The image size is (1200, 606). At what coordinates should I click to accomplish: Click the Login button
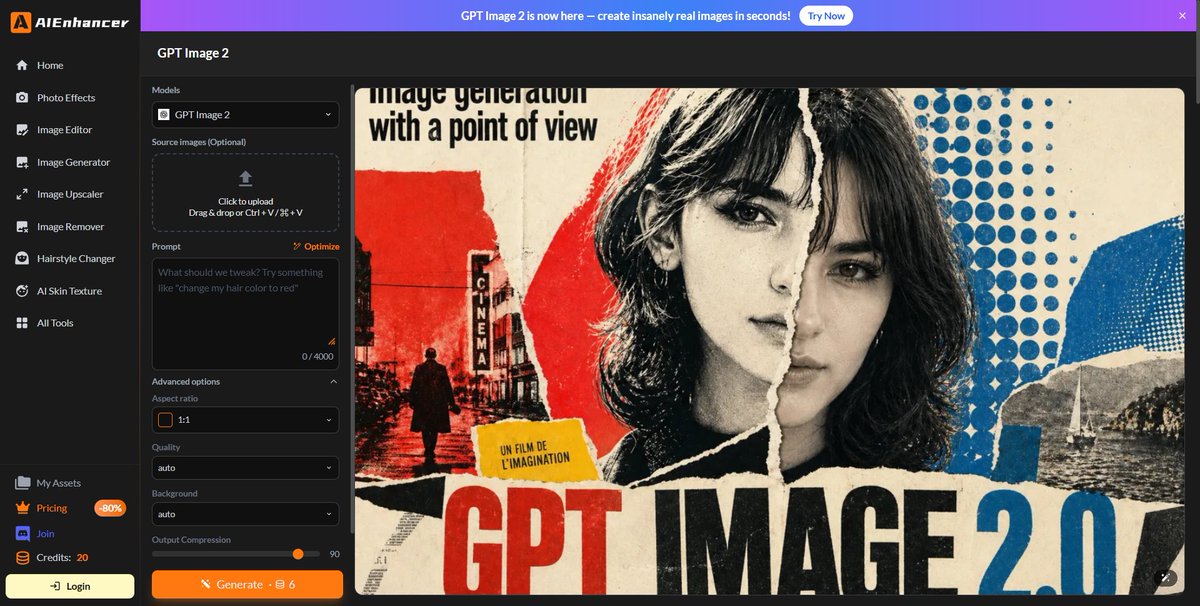pos(70,586)
